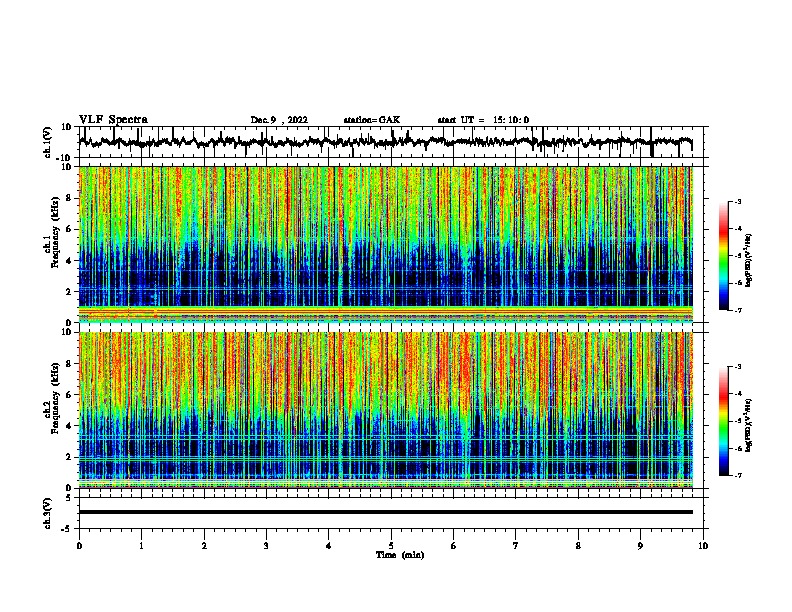Viewport: 792px width, 612px height.
Task: Click the "ch.1(V)" waveform axis label
Action: click(x=48, y=142)
